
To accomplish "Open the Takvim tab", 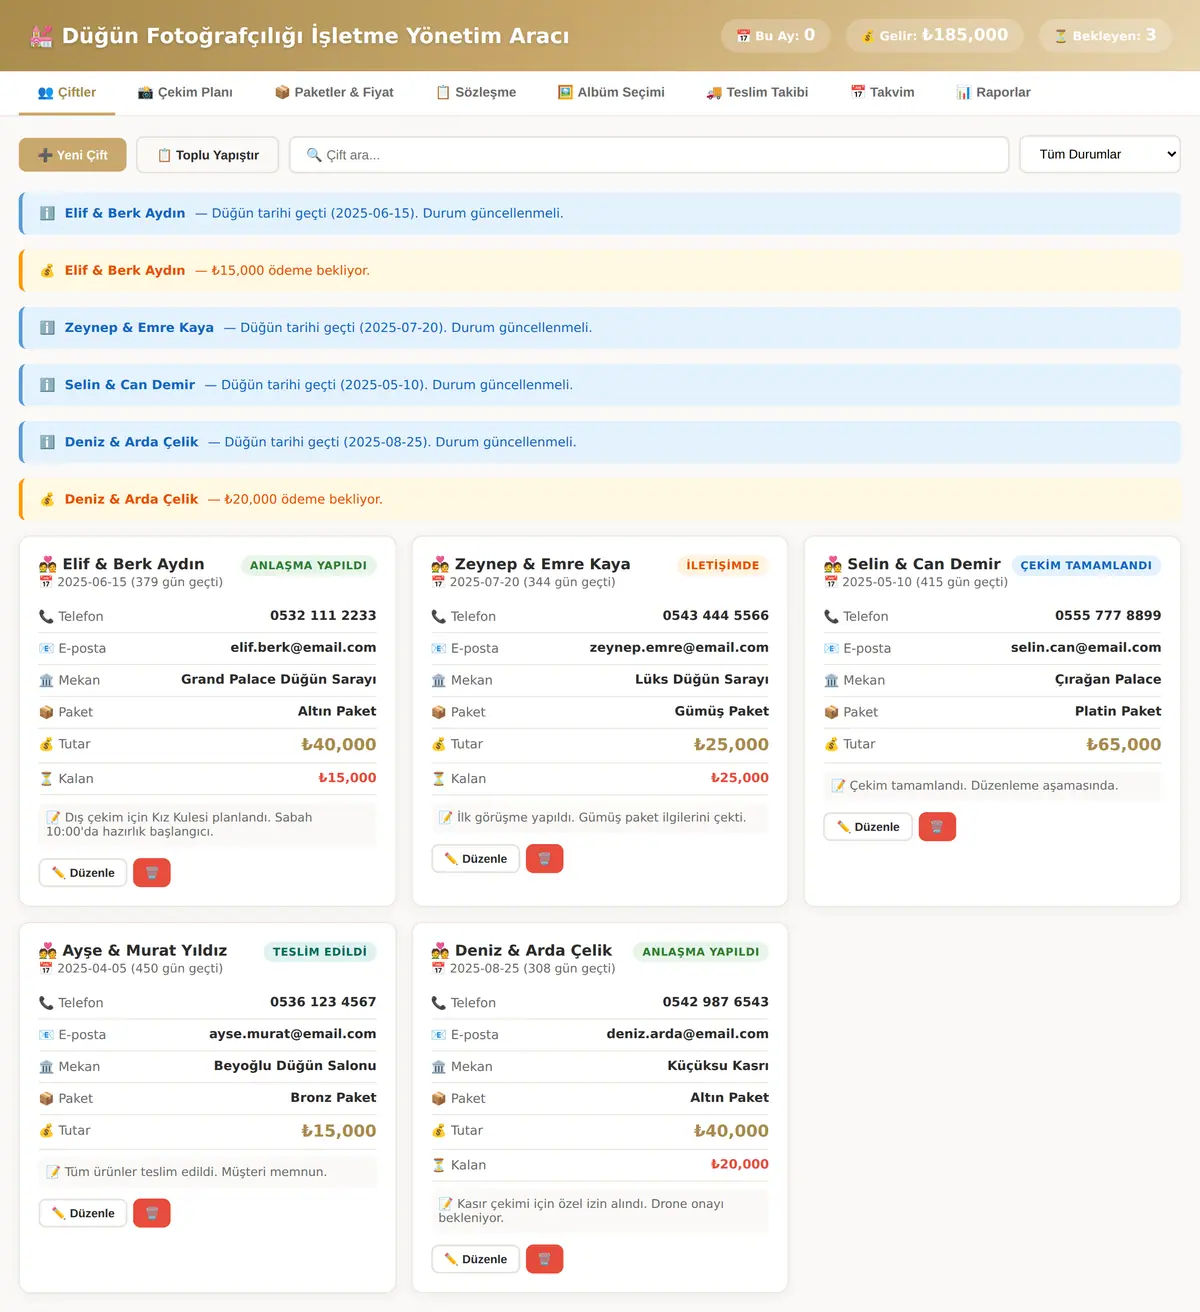I will [882, 92].
